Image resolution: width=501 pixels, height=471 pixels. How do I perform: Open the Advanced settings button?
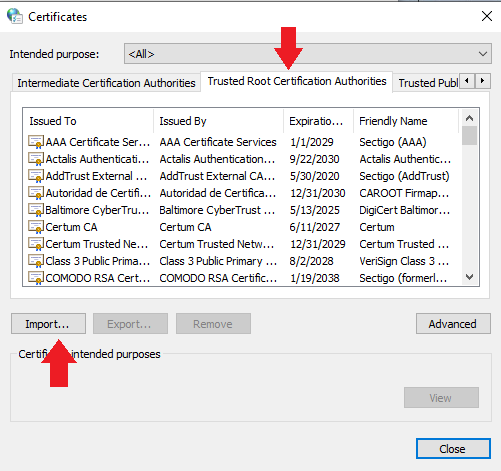pyautogui.click(x=453, y=324)
